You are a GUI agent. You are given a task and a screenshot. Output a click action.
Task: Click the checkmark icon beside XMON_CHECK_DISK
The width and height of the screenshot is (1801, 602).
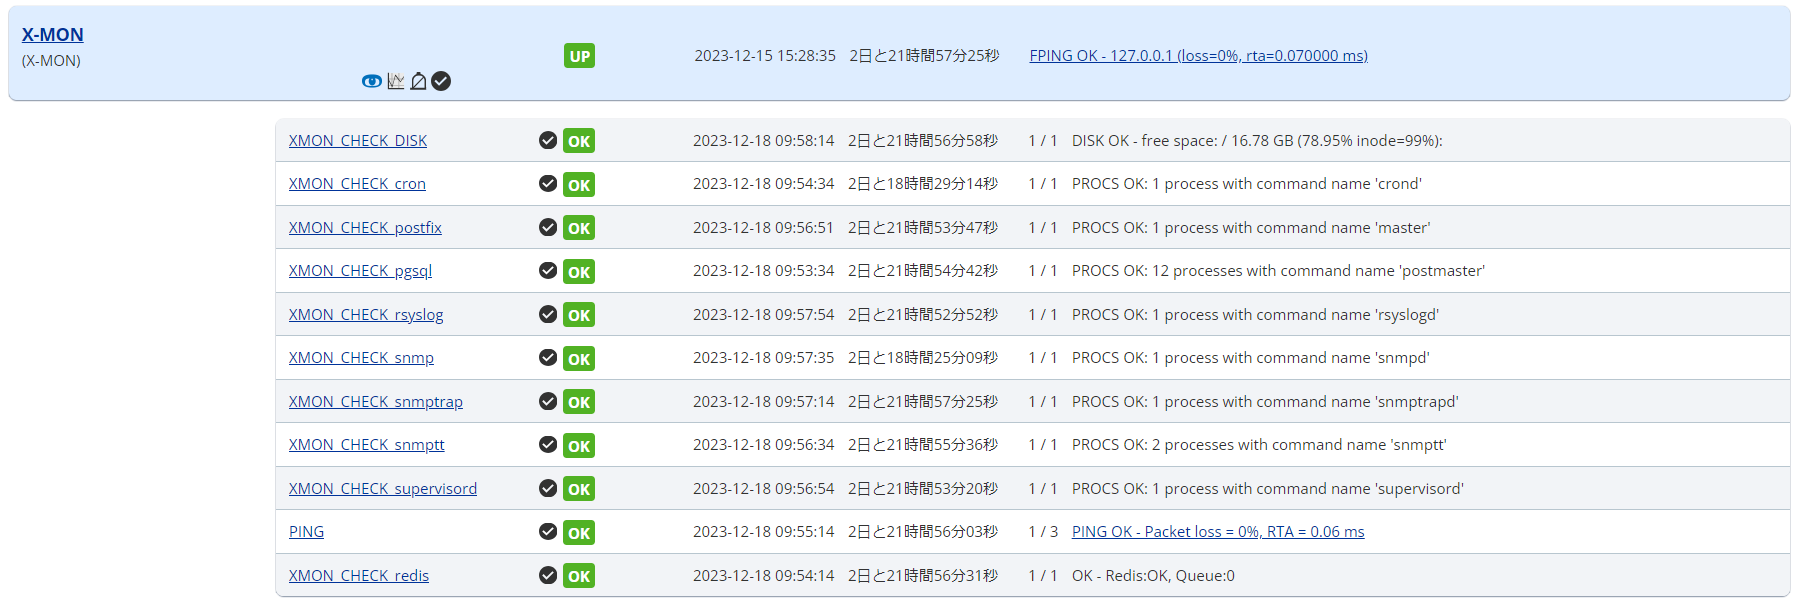coord(548,140)
